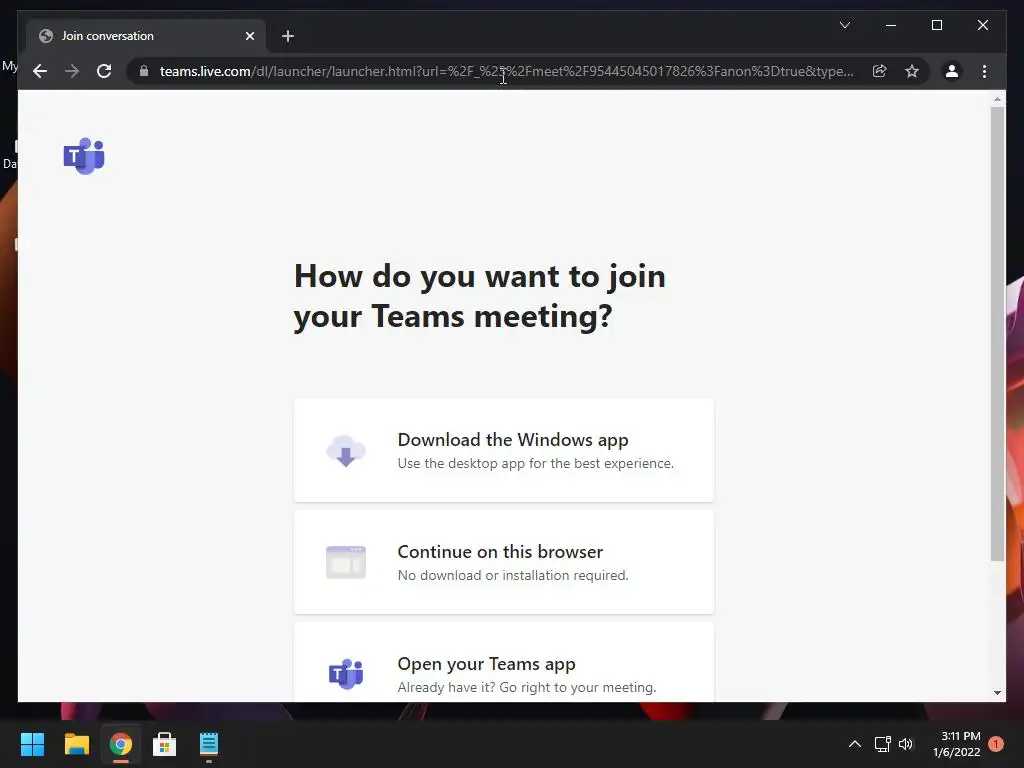
Task: Click the padlock site info icon
Action: 144,71
